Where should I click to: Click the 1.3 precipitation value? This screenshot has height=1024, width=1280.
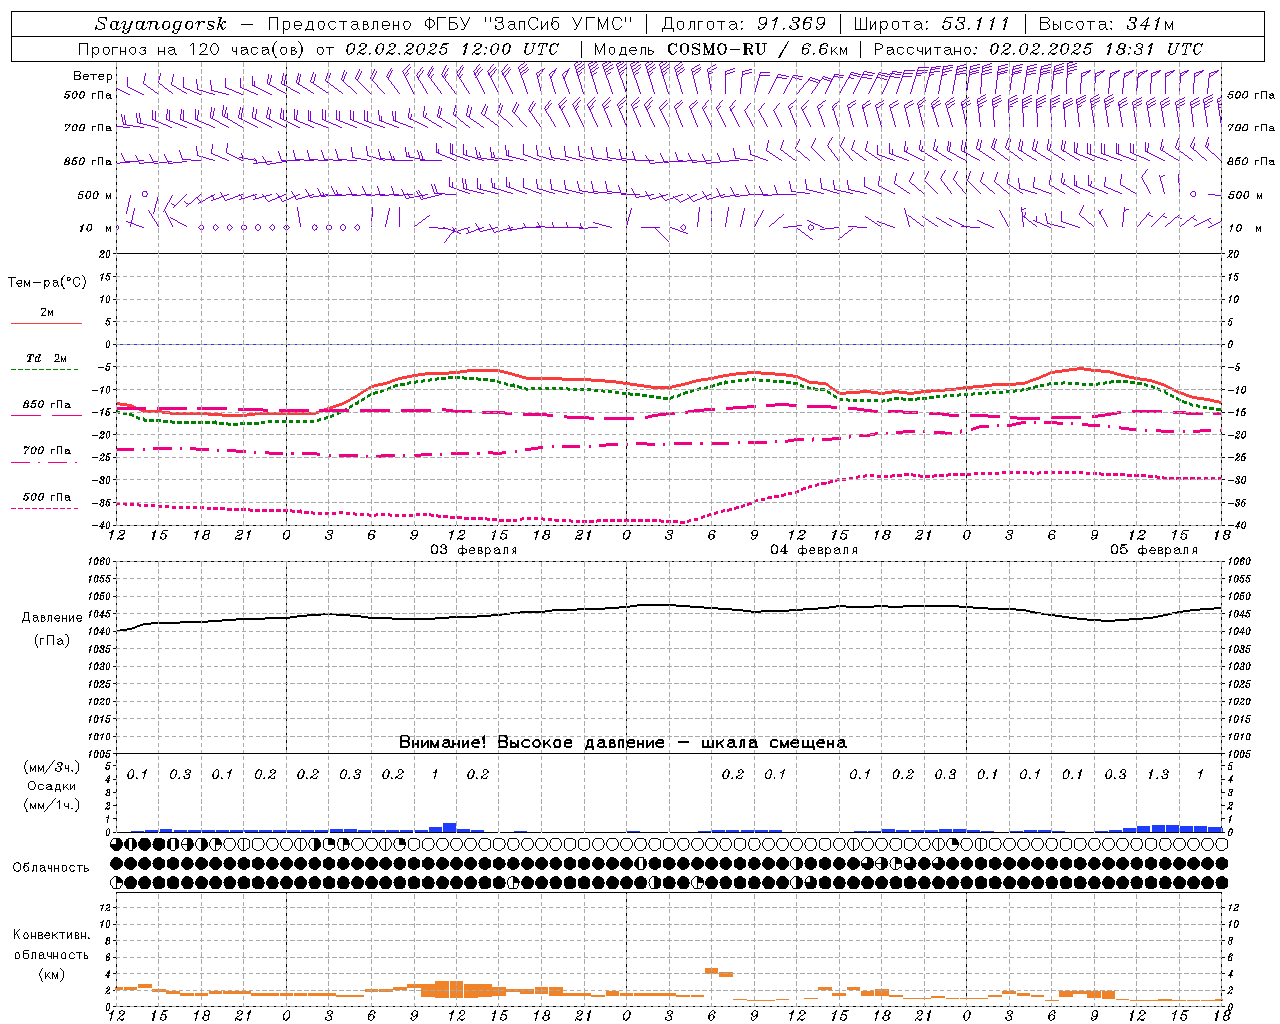pyautogui.click(x=1158, y=775)
